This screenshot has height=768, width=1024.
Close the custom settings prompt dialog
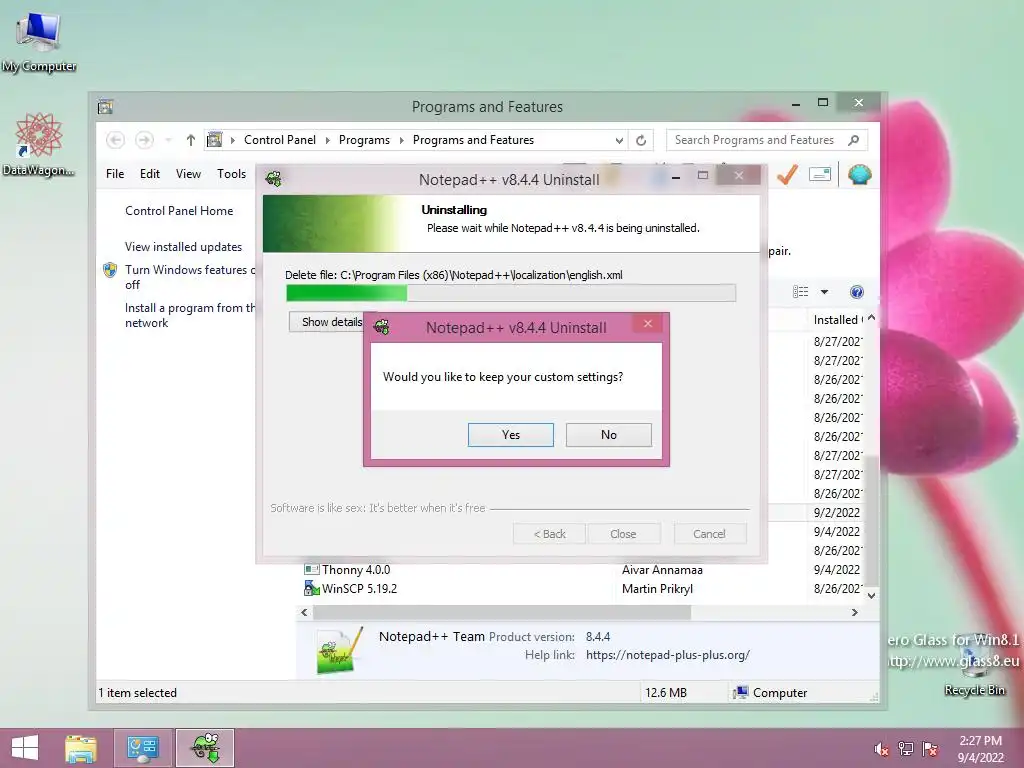pos(647,323)
